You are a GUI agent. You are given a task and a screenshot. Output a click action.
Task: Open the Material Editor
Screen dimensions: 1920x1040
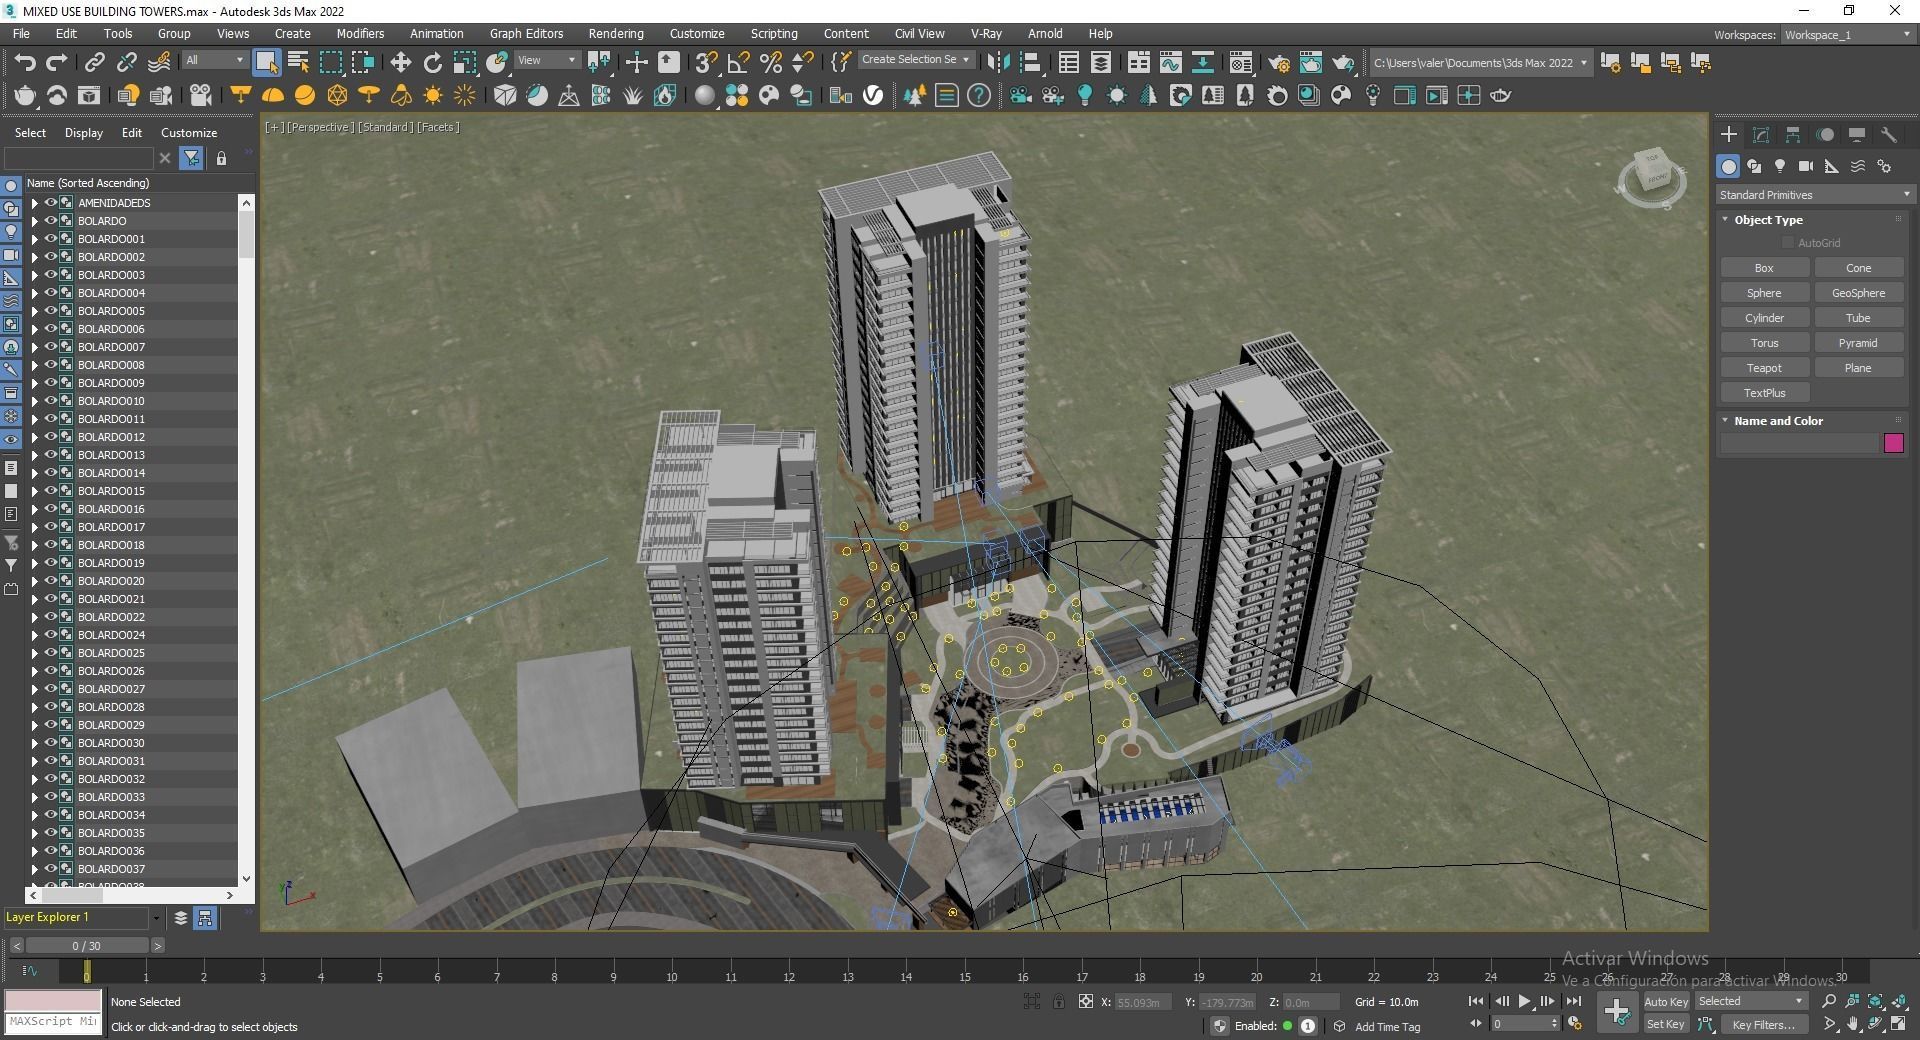point(1240,62)
